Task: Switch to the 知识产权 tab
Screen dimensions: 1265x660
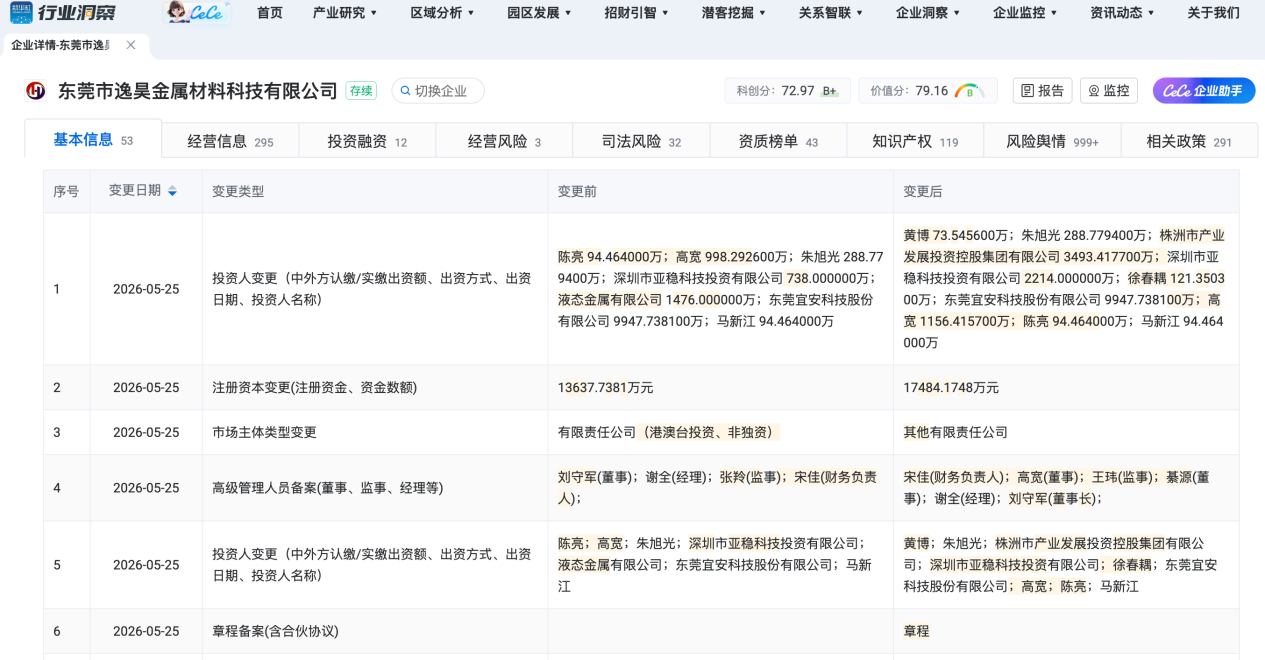Action: [x=915, y=142]
